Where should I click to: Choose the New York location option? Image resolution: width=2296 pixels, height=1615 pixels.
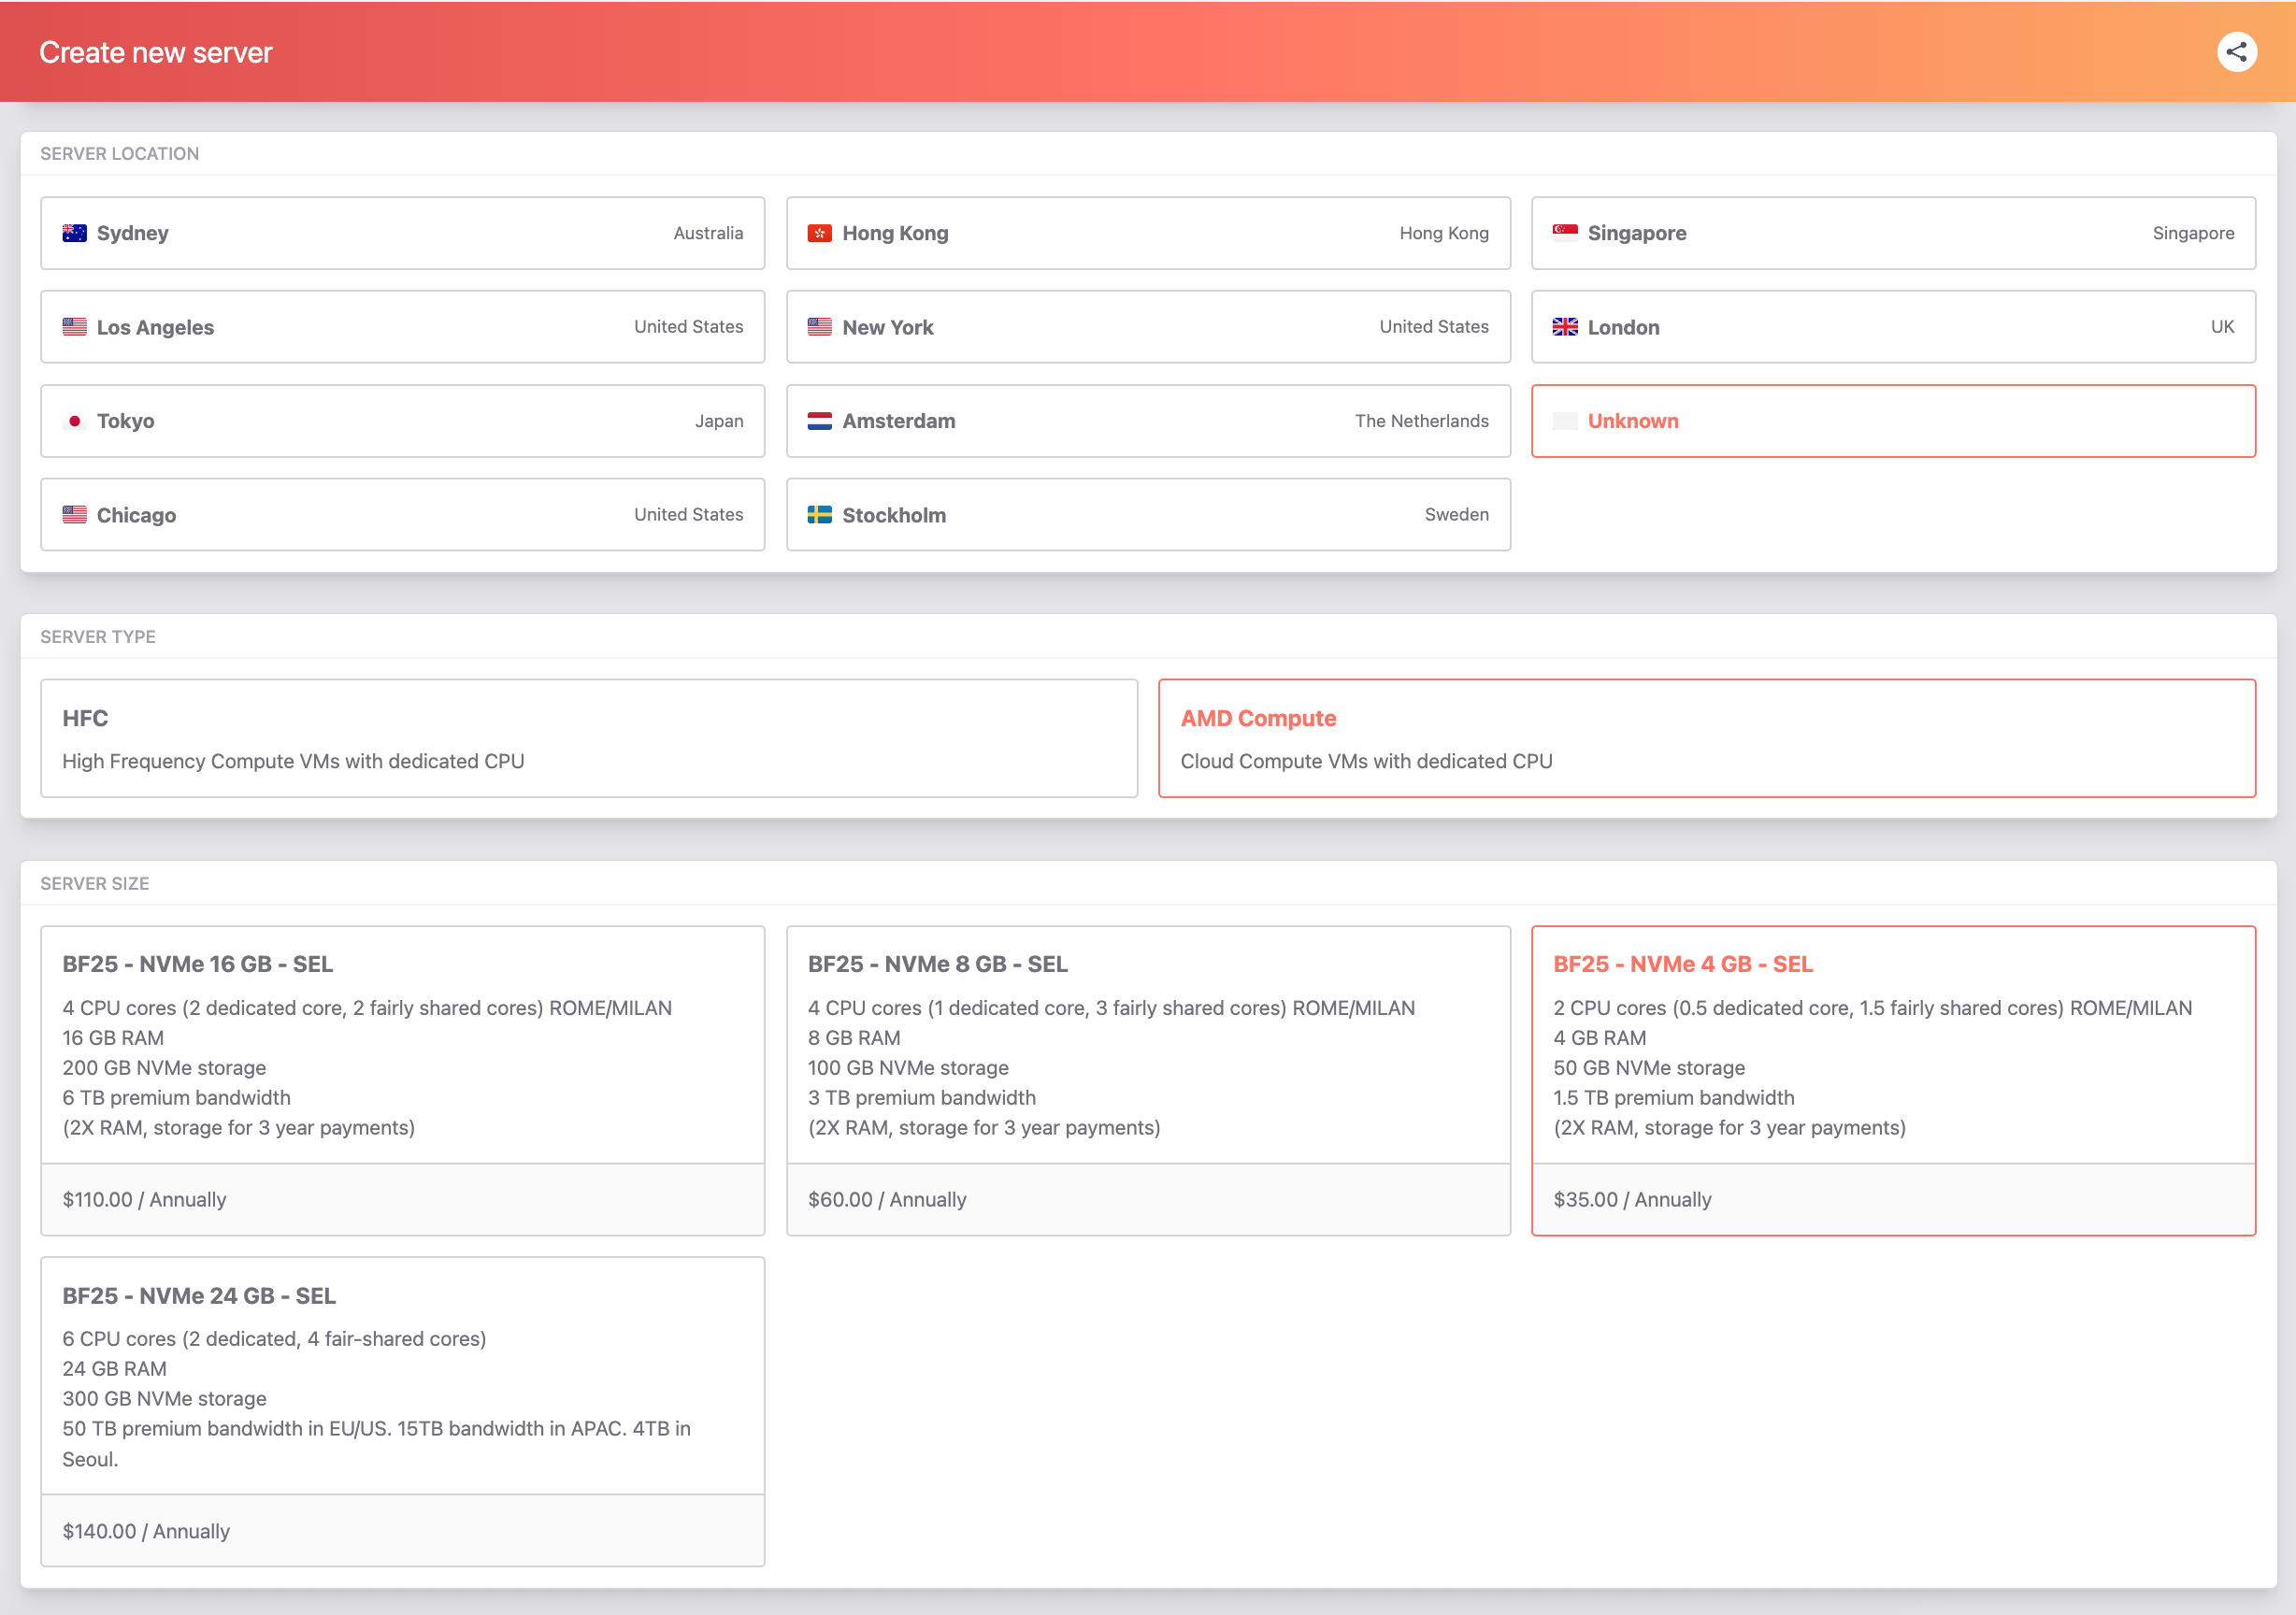tap(1148, 327)
